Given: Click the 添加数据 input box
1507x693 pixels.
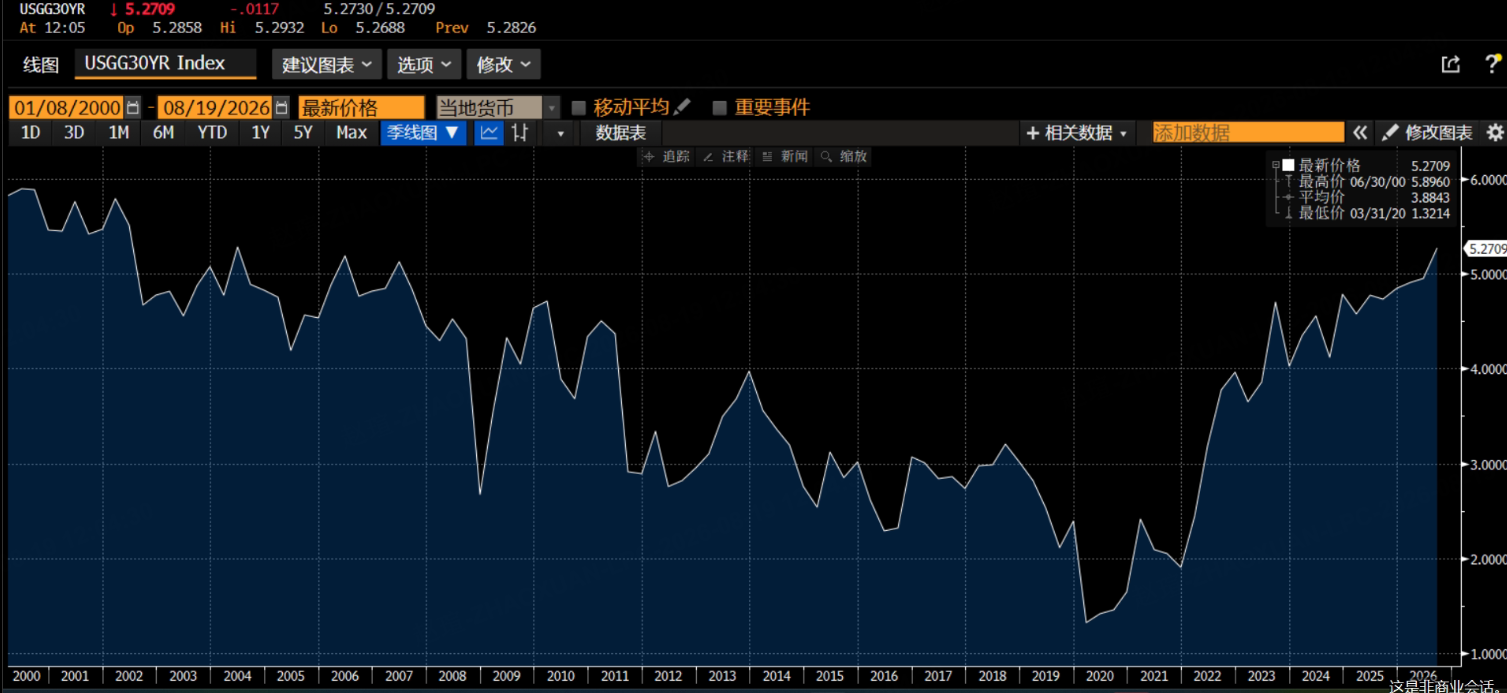Looking at the screenshot, I should coord(1247,133).
